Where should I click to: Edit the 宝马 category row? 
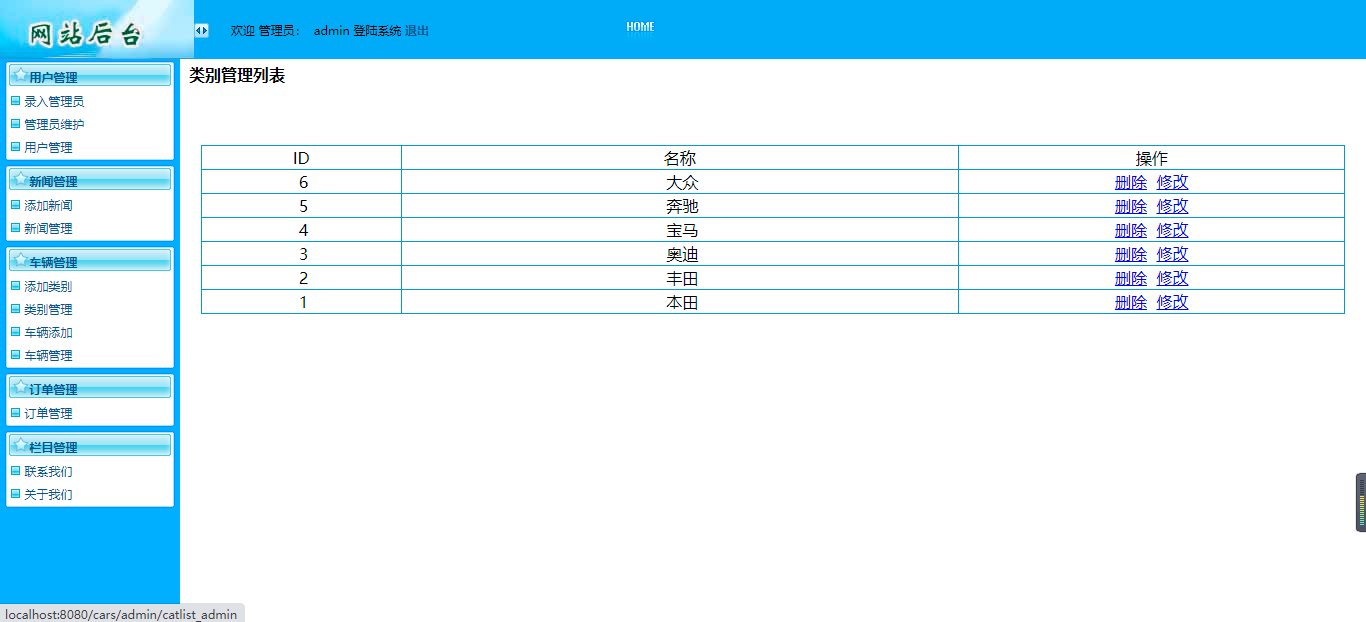pos(1173,230)
